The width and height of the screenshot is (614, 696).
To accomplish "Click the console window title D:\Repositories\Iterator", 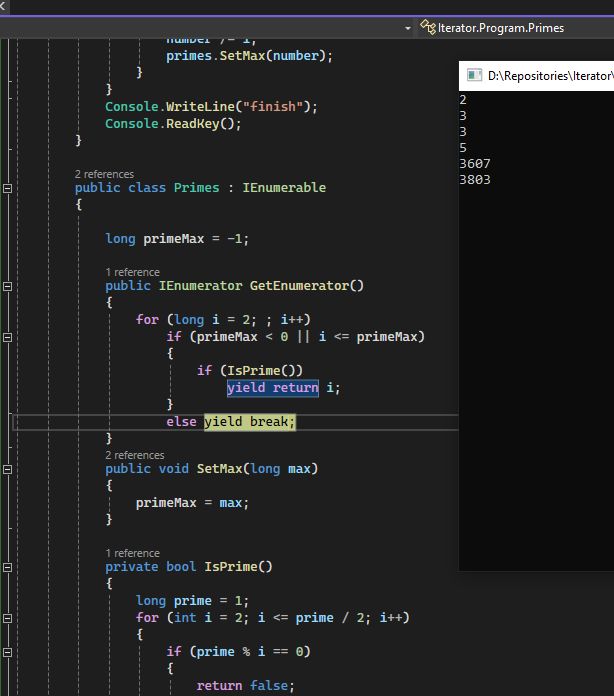I will pyautogui.click(x=550, y=76).
